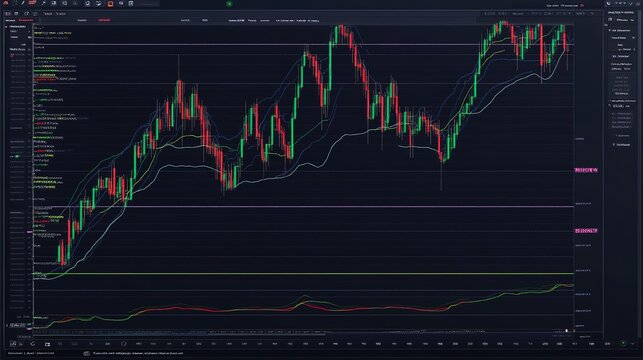Expand the arrow beside the bottom-left value box
Image resolution: width=643 pixels, height=360 pixels.
(7, 325)
